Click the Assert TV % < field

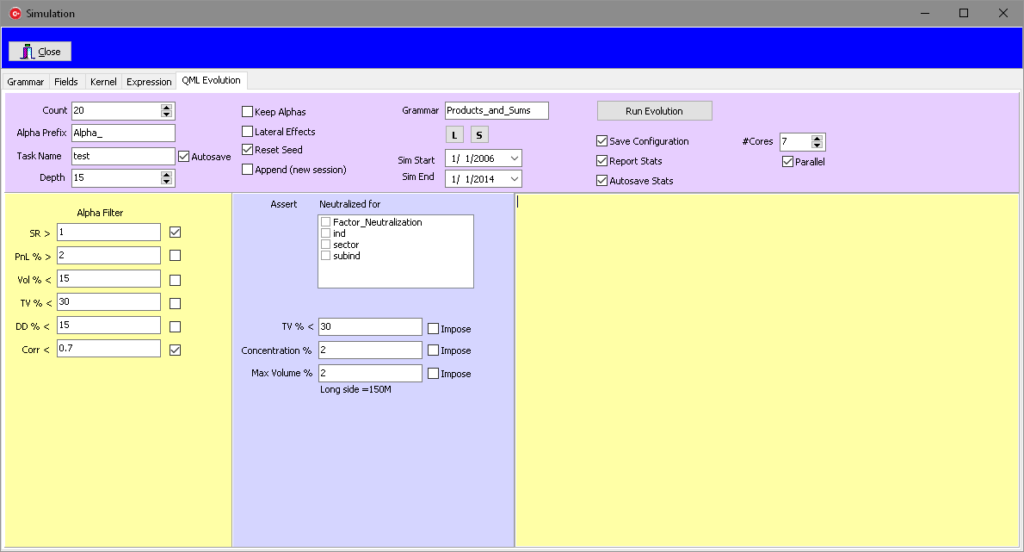[370, 327]
